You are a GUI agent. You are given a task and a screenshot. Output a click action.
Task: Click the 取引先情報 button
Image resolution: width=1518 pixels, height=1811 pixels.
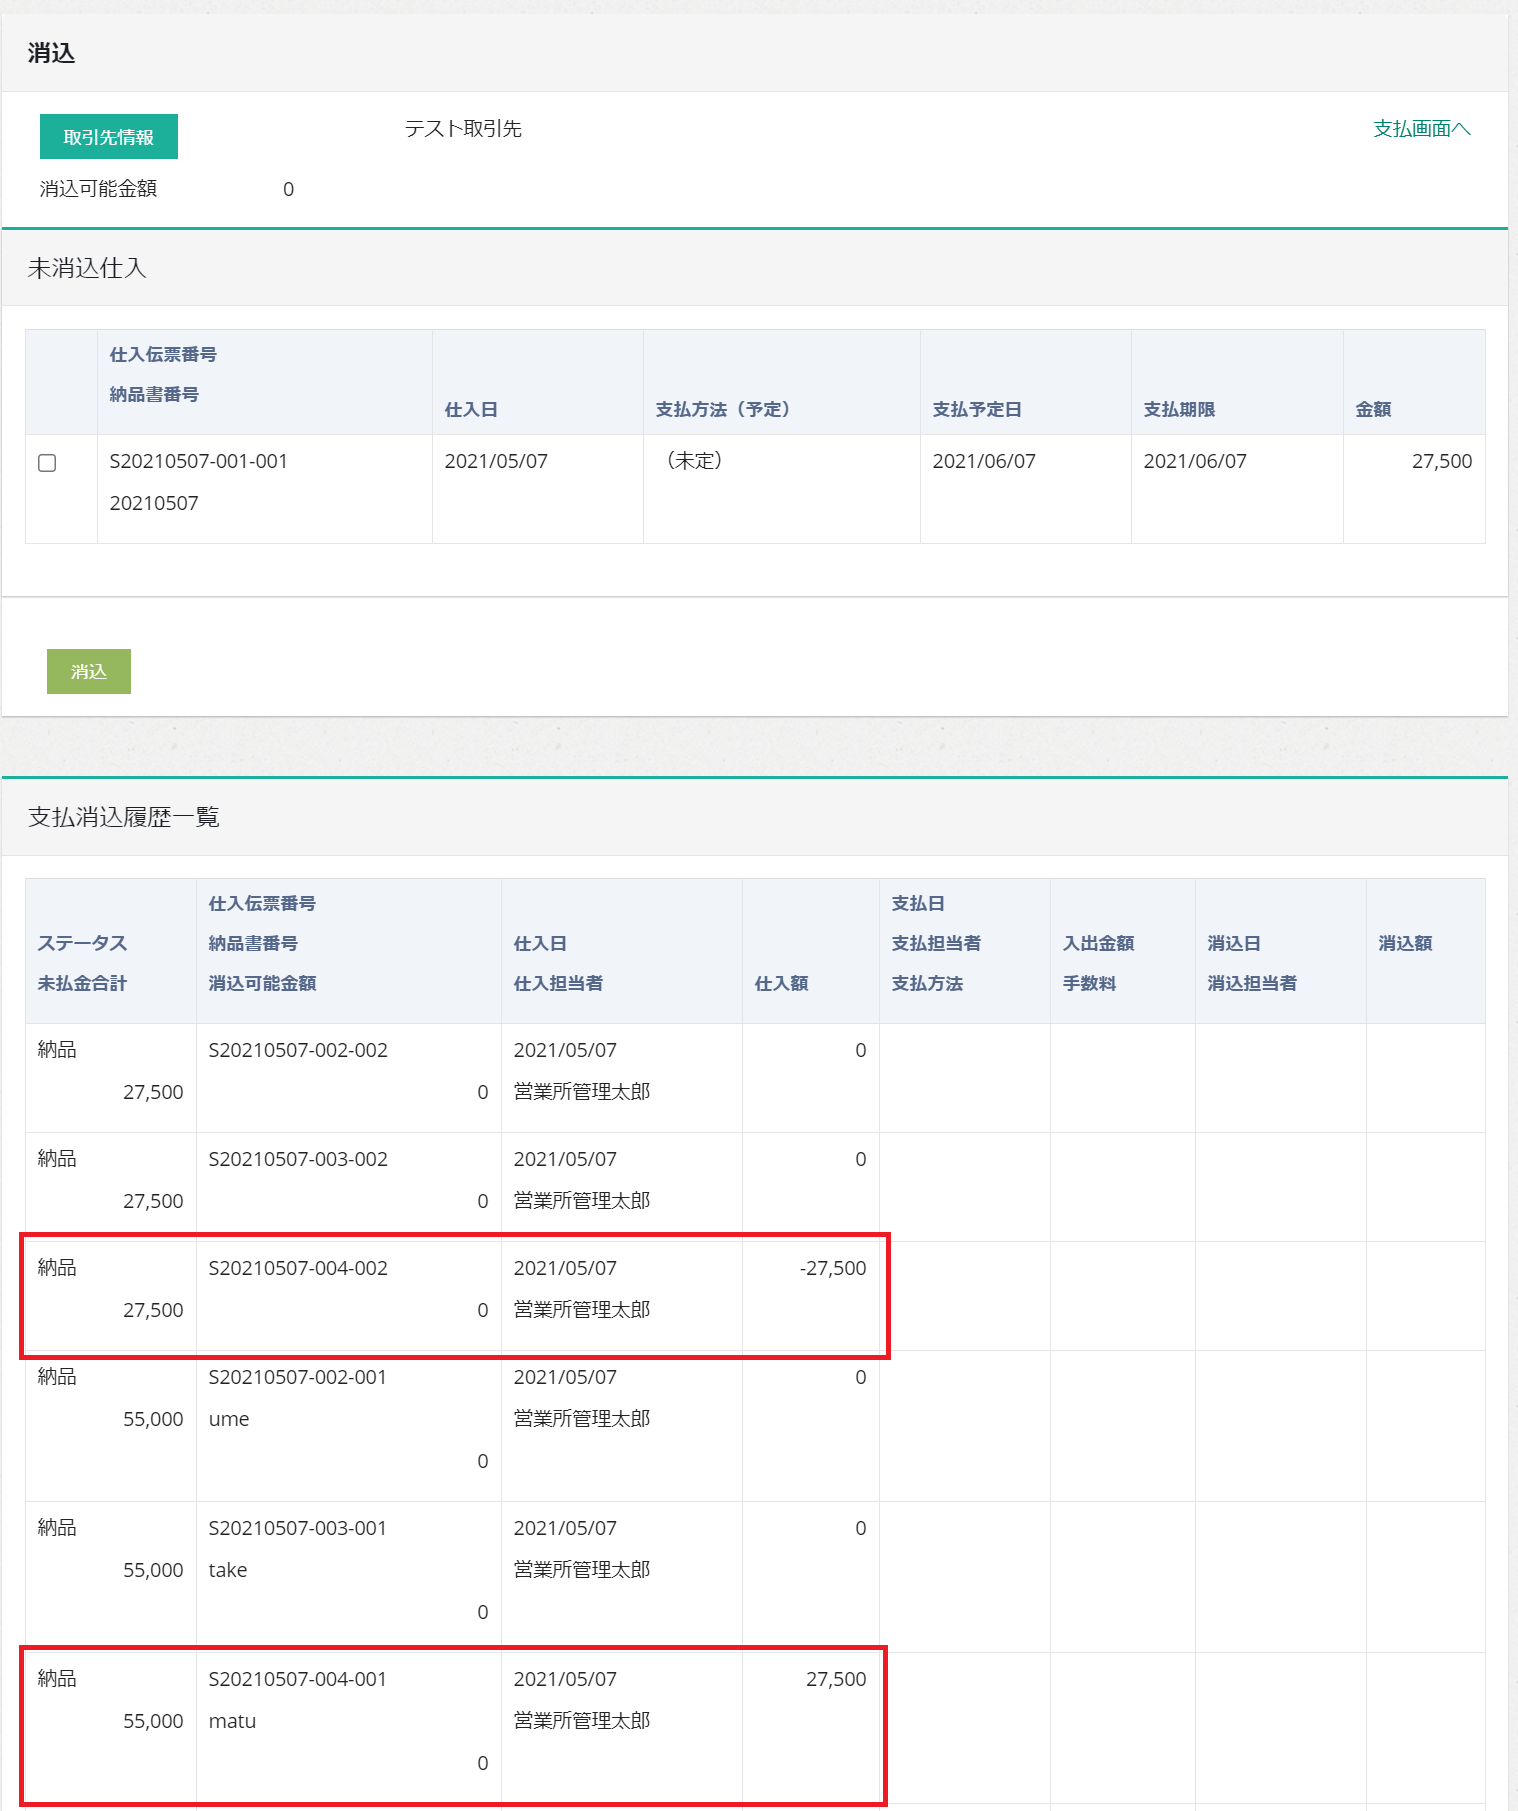[x=108, y=137]
